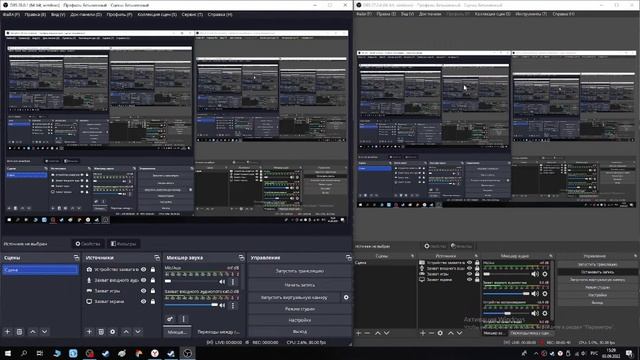Remove source with minus in right OBS window
Image resolution: width=640 pixels, height=360 pixels.
[431, 333]
